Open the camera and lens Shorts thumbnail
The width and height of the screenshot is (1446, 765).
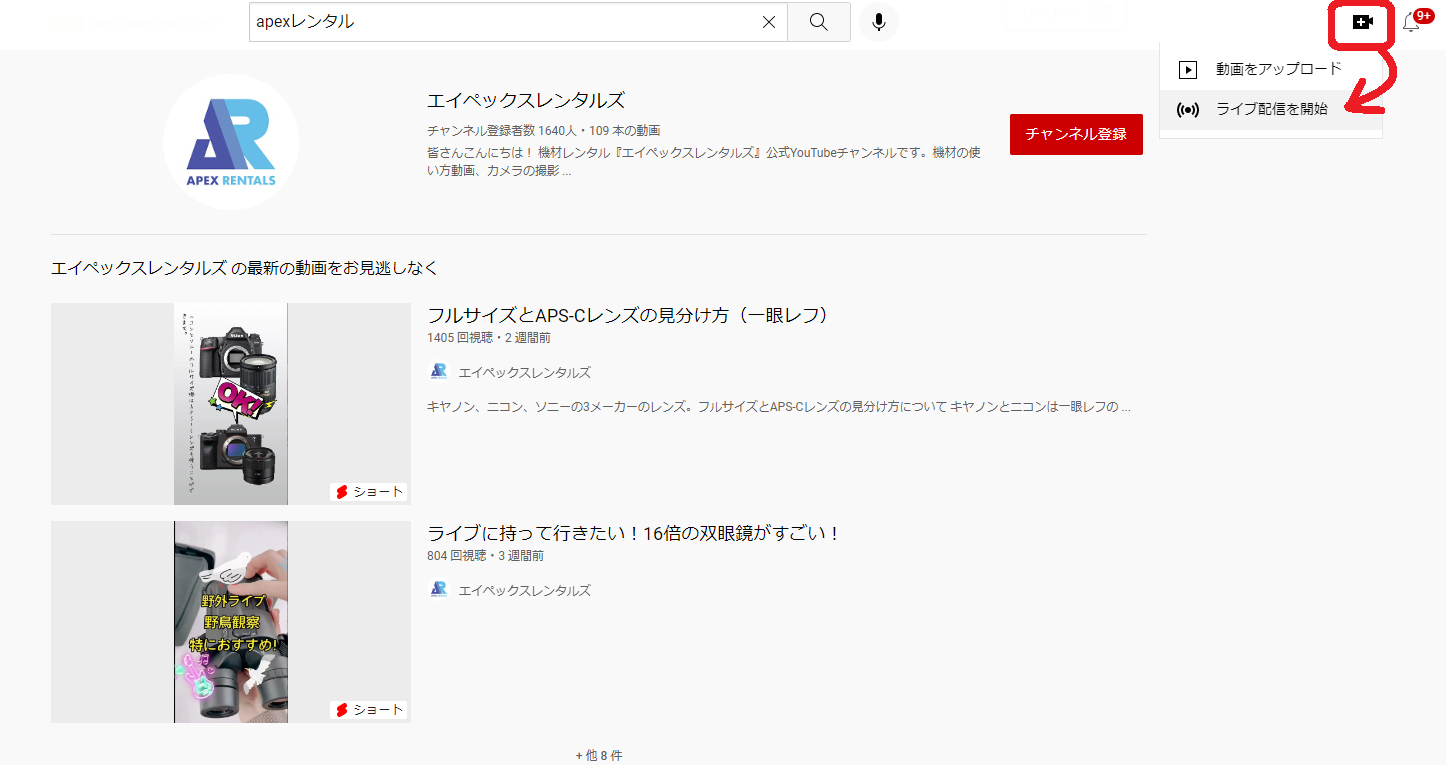tap(231, 404)
